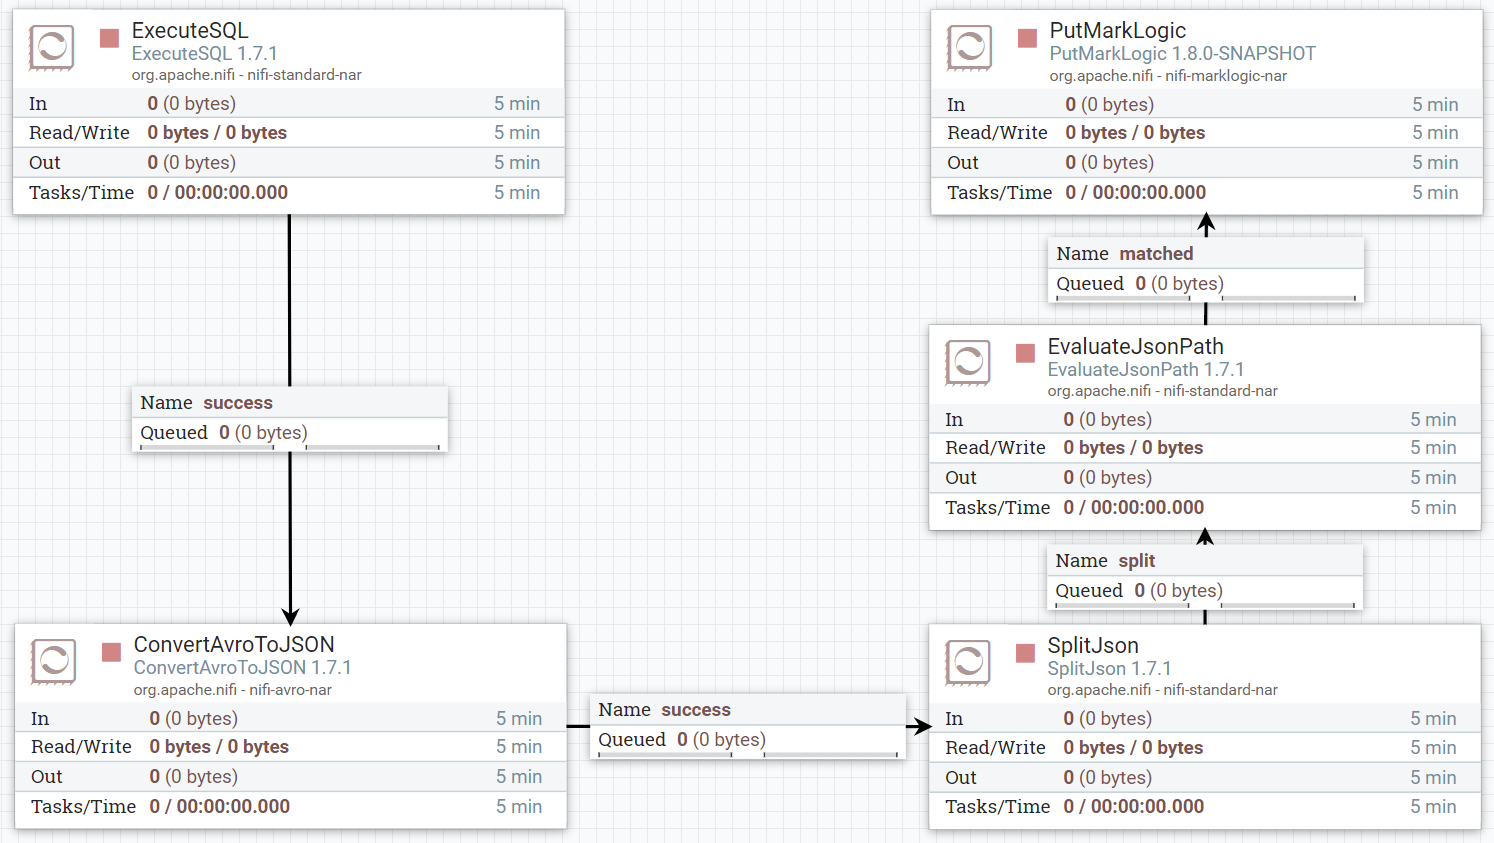Click the ConvertAvroToJSON stopped status indicator
The image size is (1494, 843).
tap(112, 652)
